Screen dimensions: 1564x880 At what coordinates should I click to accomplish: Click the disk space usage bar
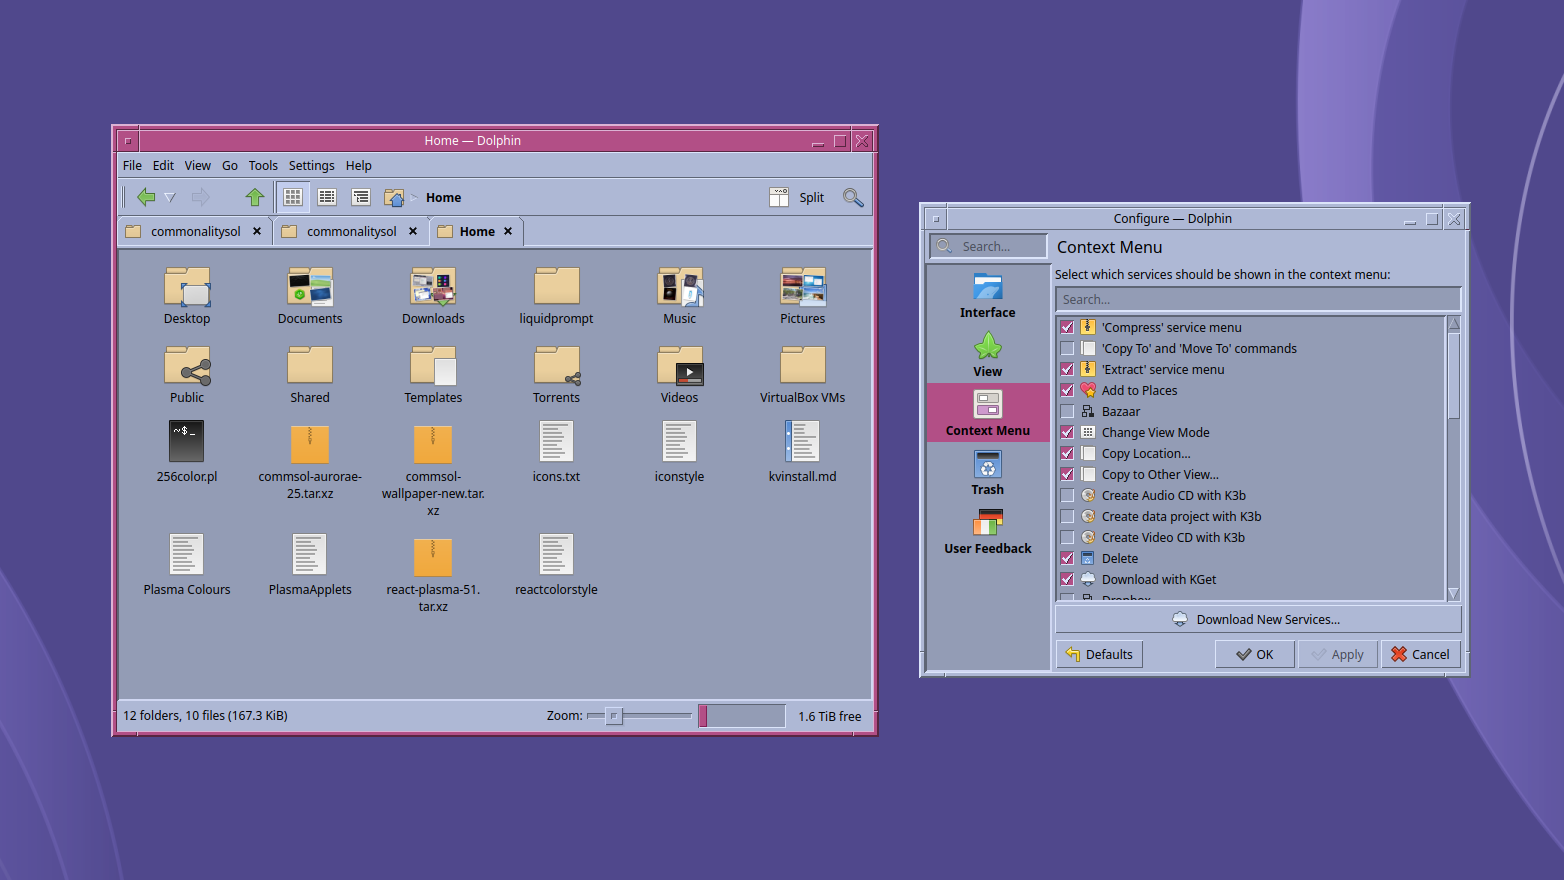[x=742, y=716]
